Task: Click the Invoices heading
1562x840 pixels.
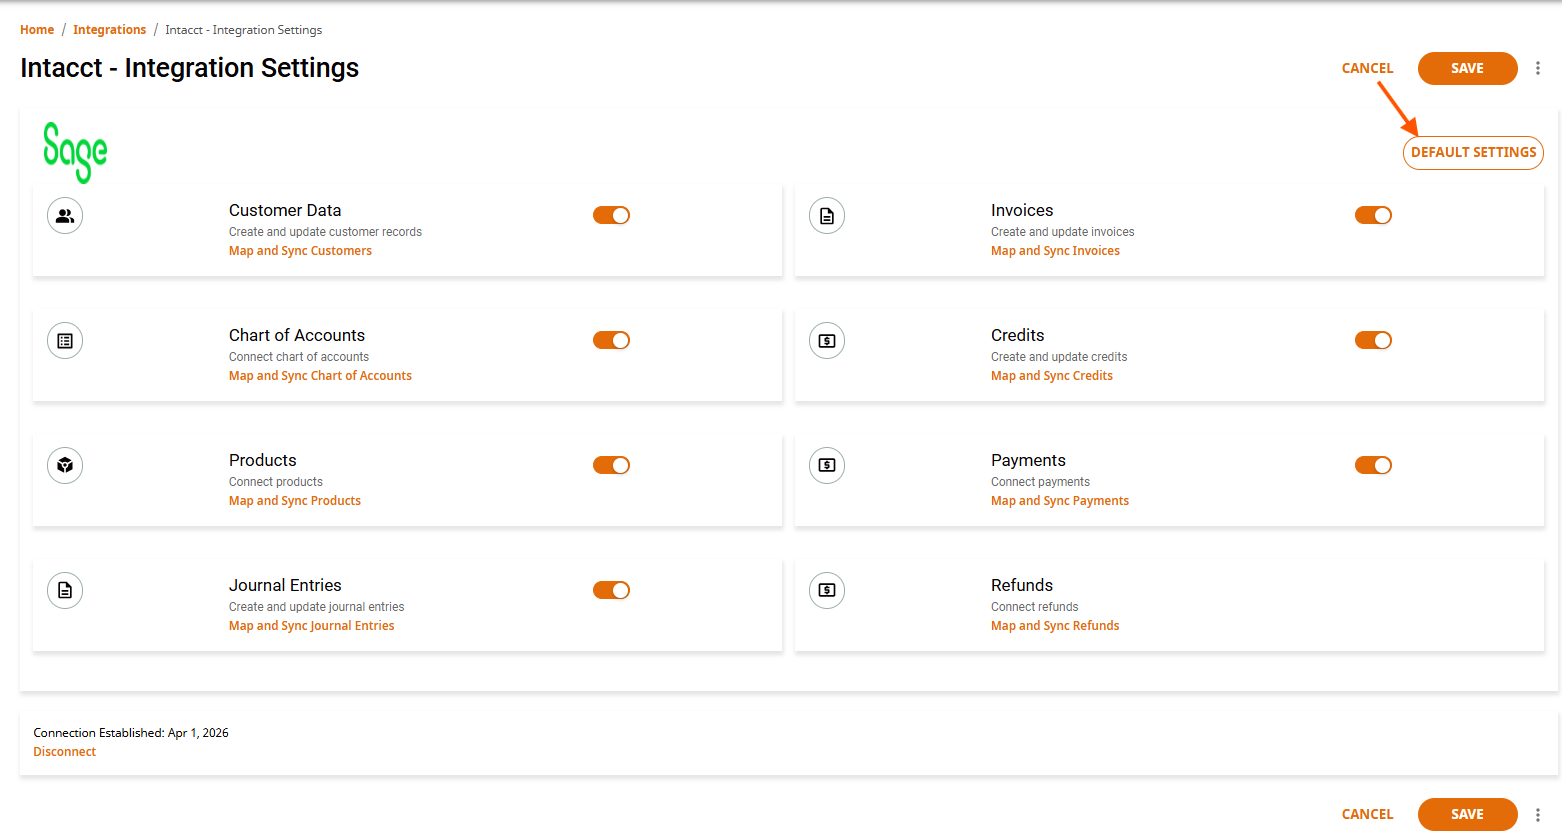Action: click(x=1022, y=210)
